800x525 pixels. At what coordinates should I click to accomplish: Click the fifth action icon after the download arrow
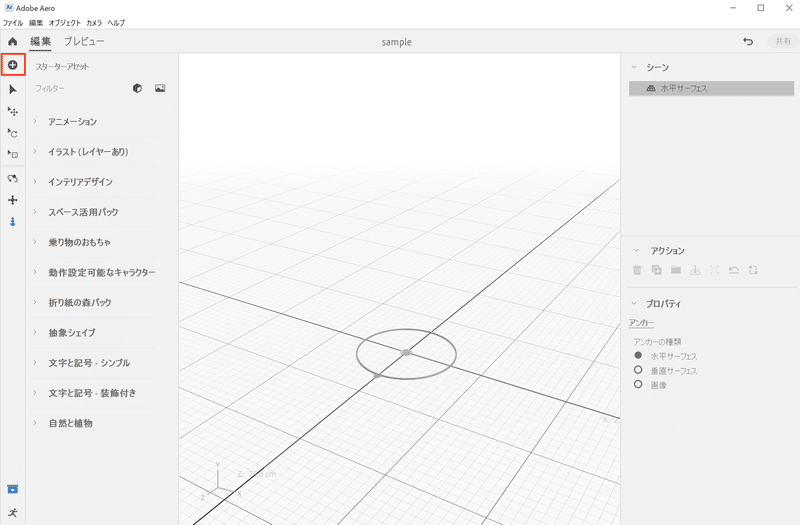coord(714,270)
